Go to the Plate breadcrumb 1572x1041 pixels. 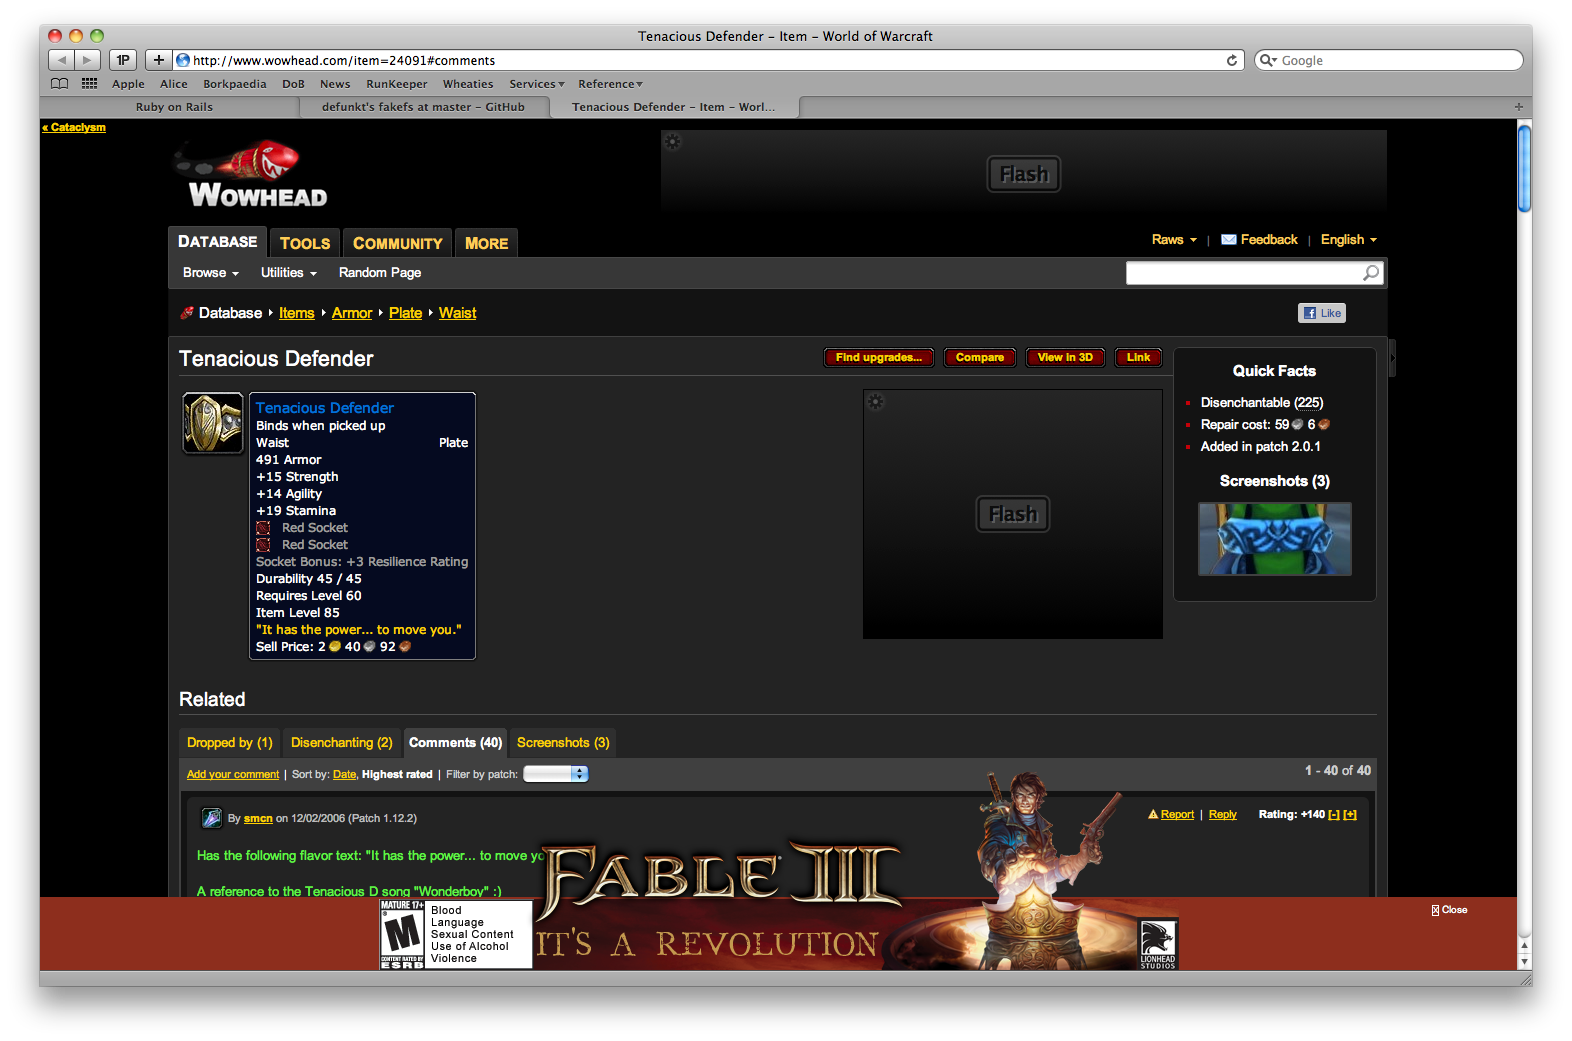pos(406,313)
